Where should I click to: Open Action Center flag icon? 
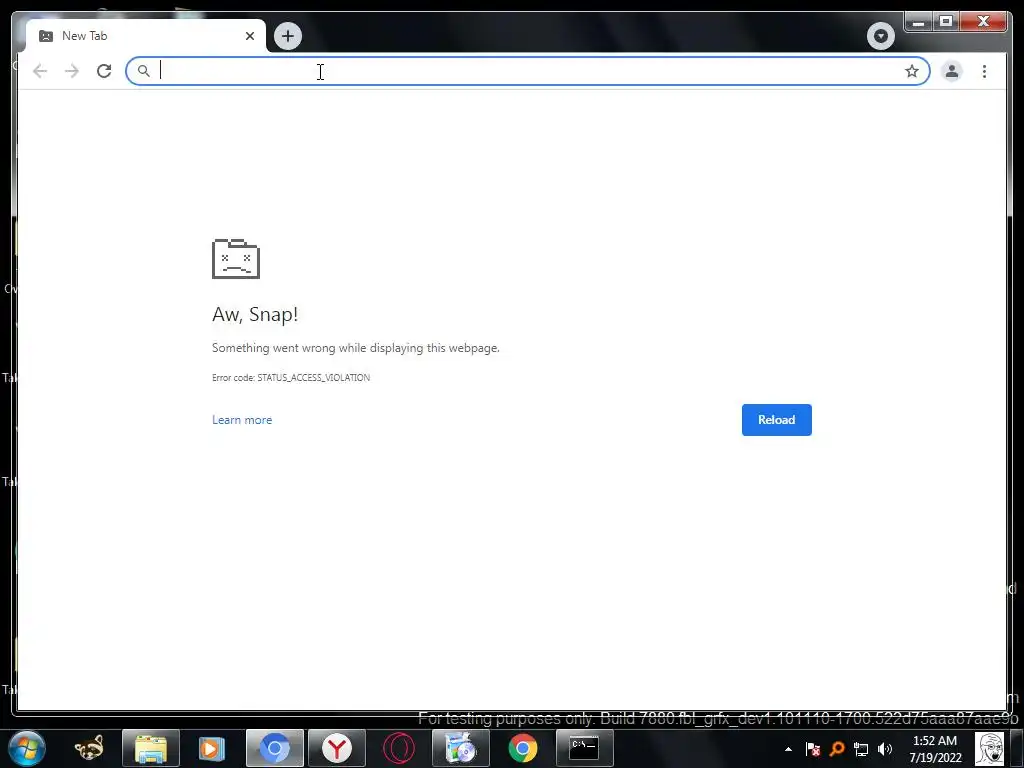coord(812,749)
